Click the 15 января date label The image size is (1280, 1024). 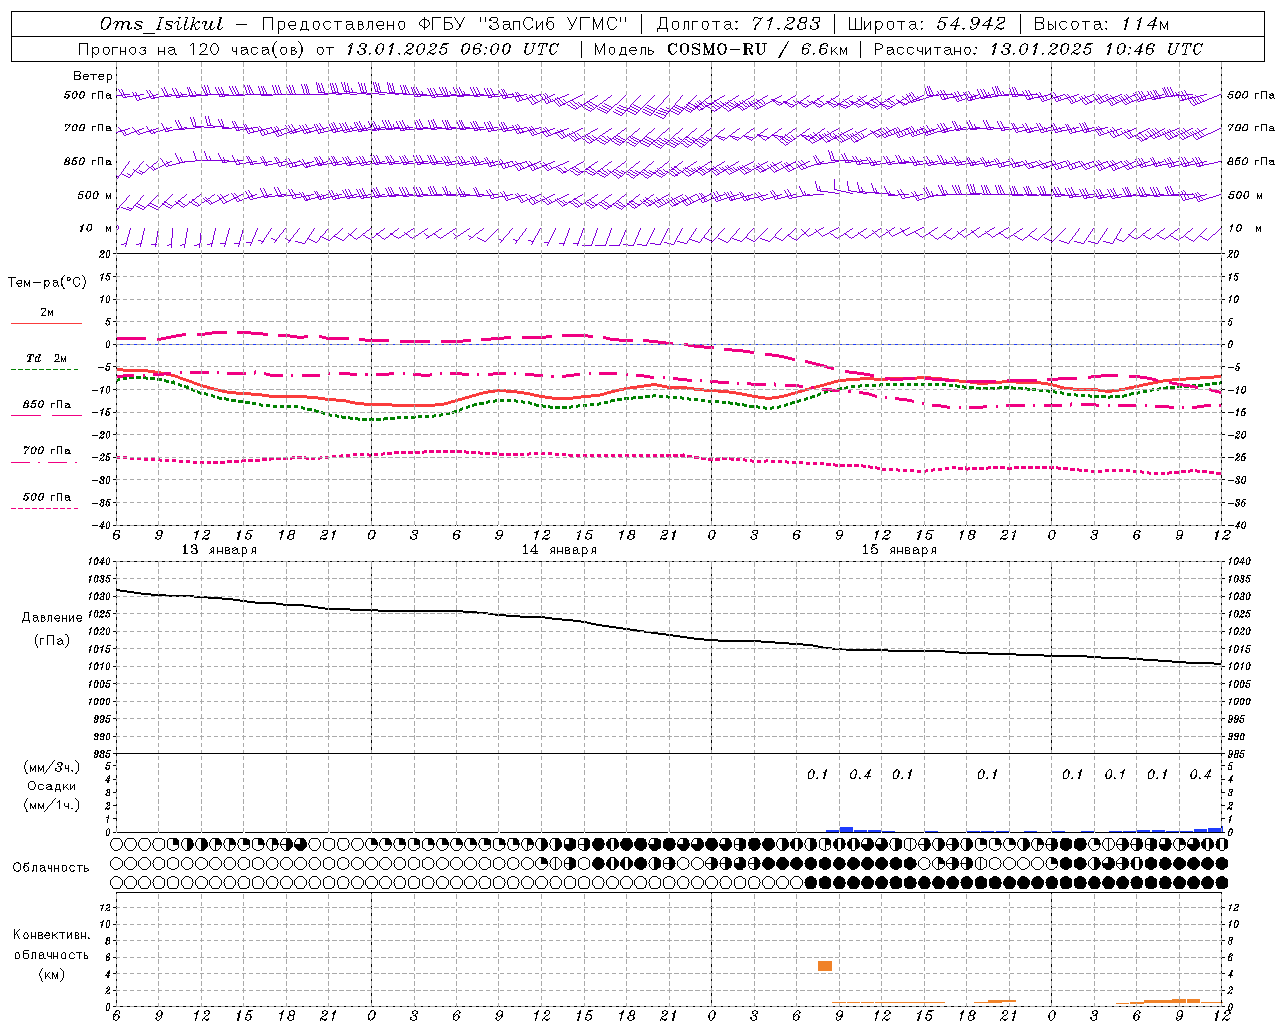(898, 550)
